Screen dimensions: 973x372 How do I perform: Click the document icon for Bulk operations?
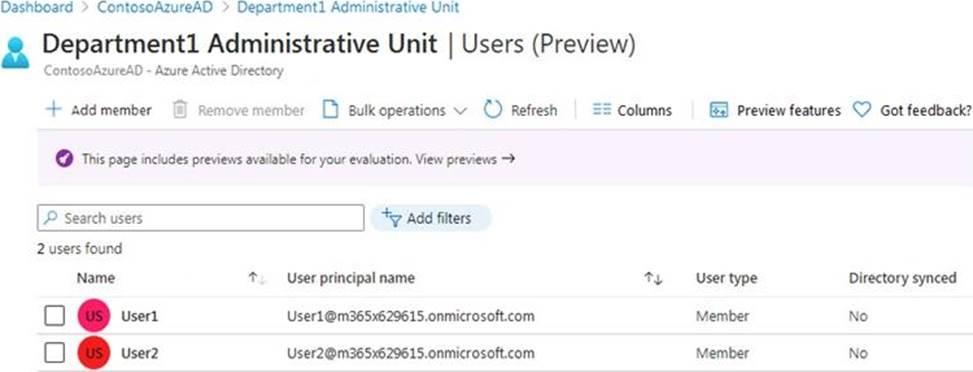331,110
